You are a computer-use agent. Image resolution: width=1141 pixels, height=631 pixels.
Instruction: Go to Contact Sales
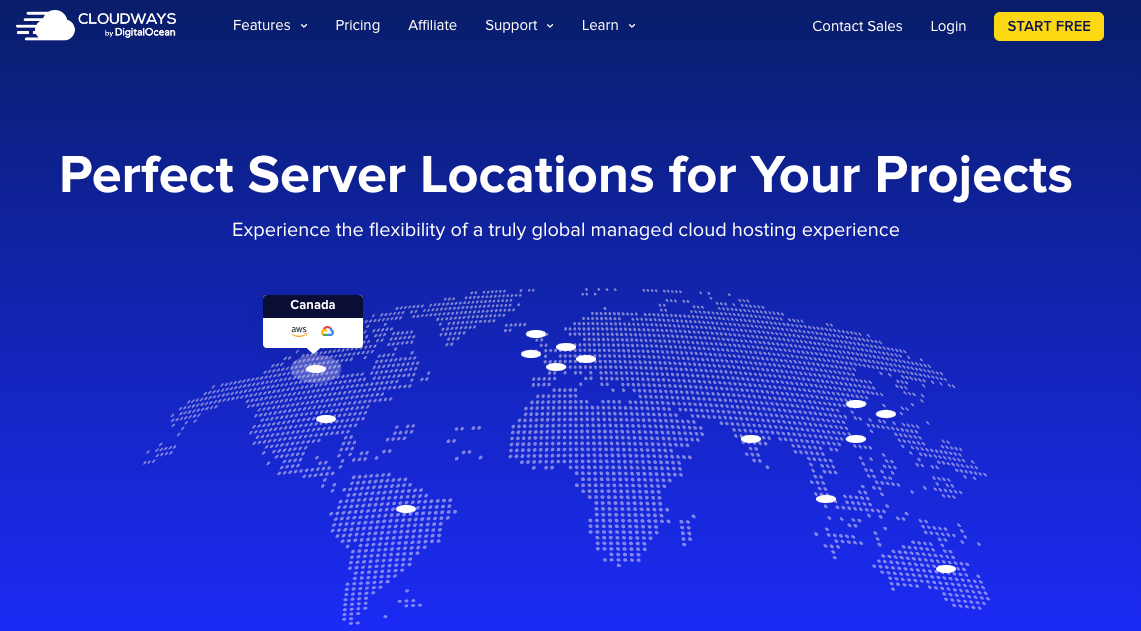pyautogui.click(x=857, y=26)
